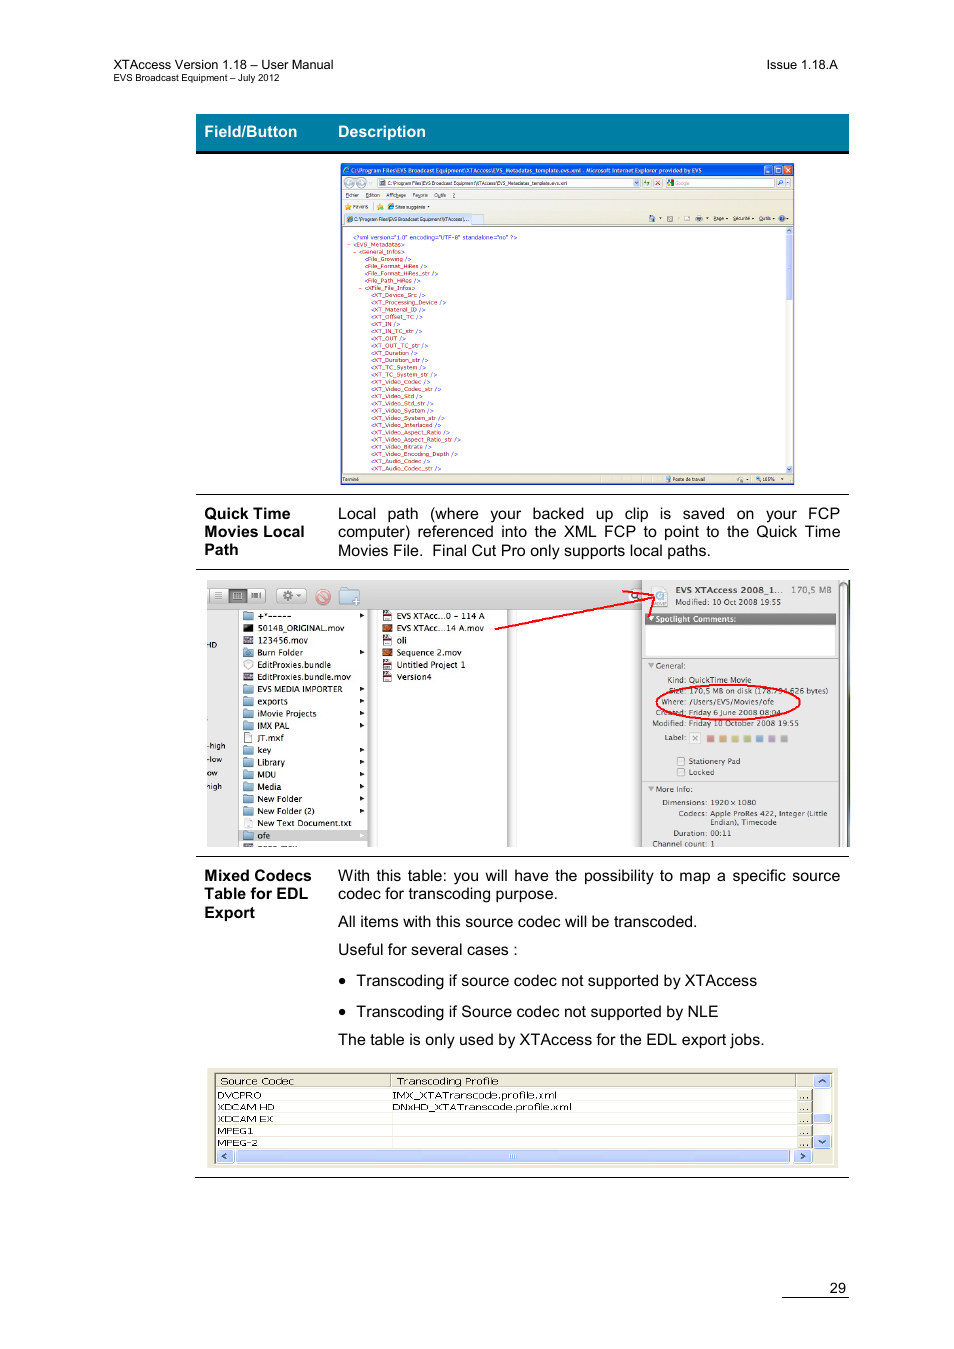Select EditProxies.bundle.mov file

tap(297, 677)
